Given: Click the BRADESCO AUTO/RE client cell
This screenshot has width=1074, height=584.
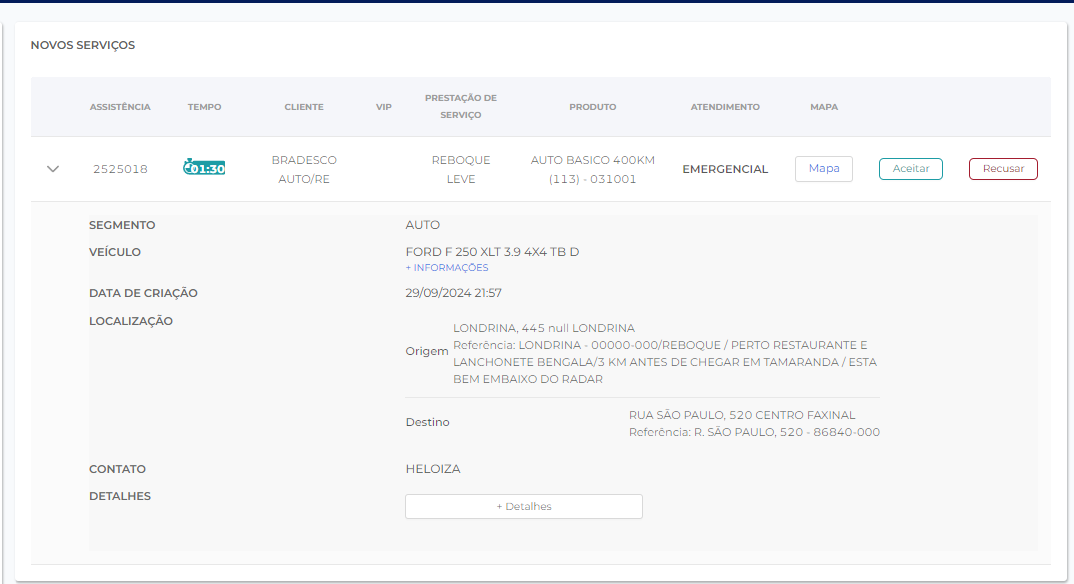Looking at the screenshot, I should (304, 169).
